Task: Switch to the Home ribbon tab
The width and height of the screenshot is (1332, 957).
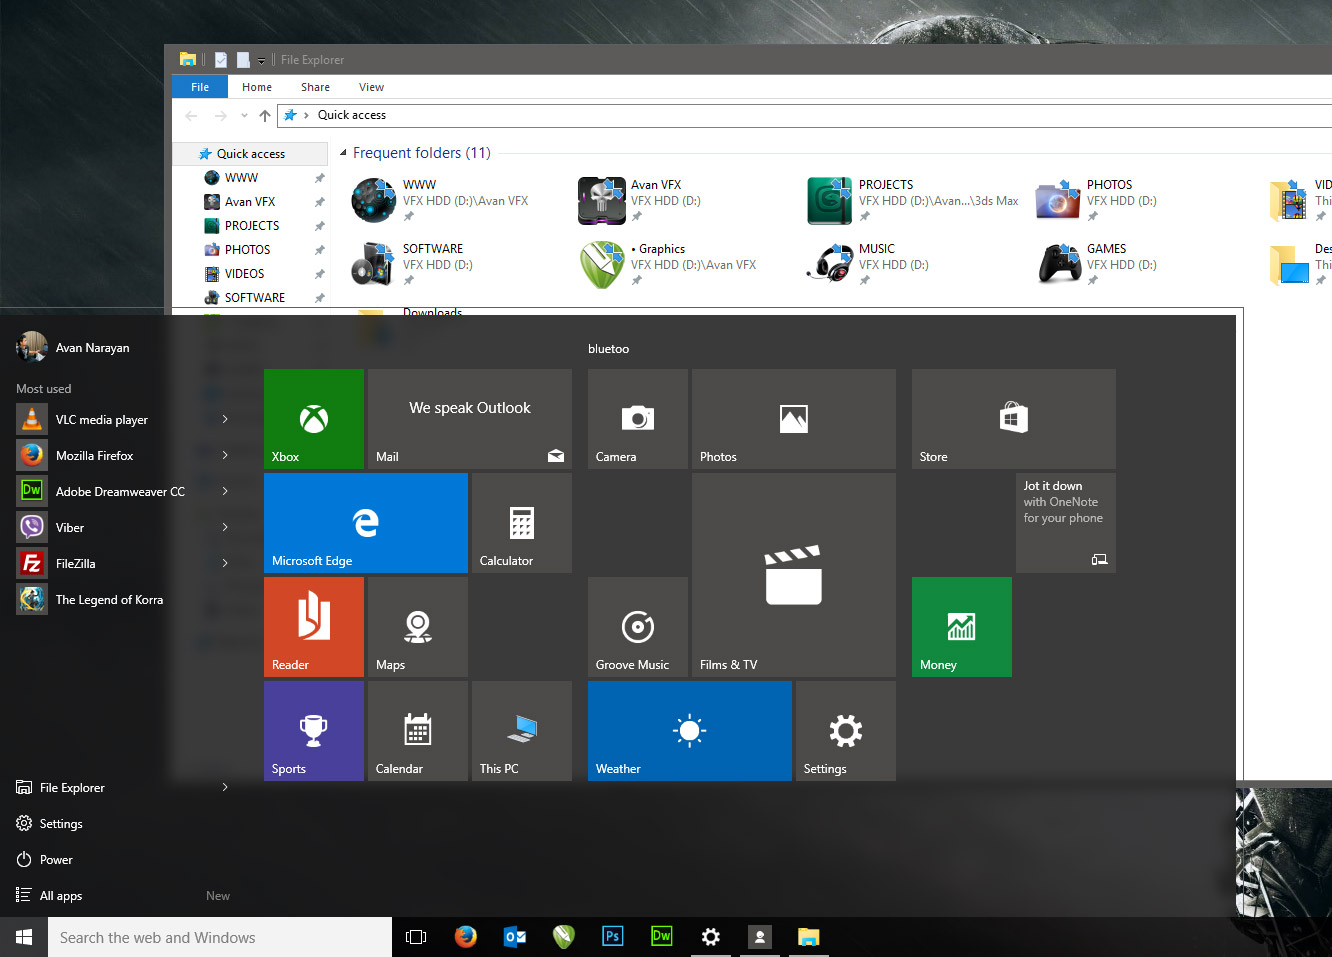Action: [257, 87]
